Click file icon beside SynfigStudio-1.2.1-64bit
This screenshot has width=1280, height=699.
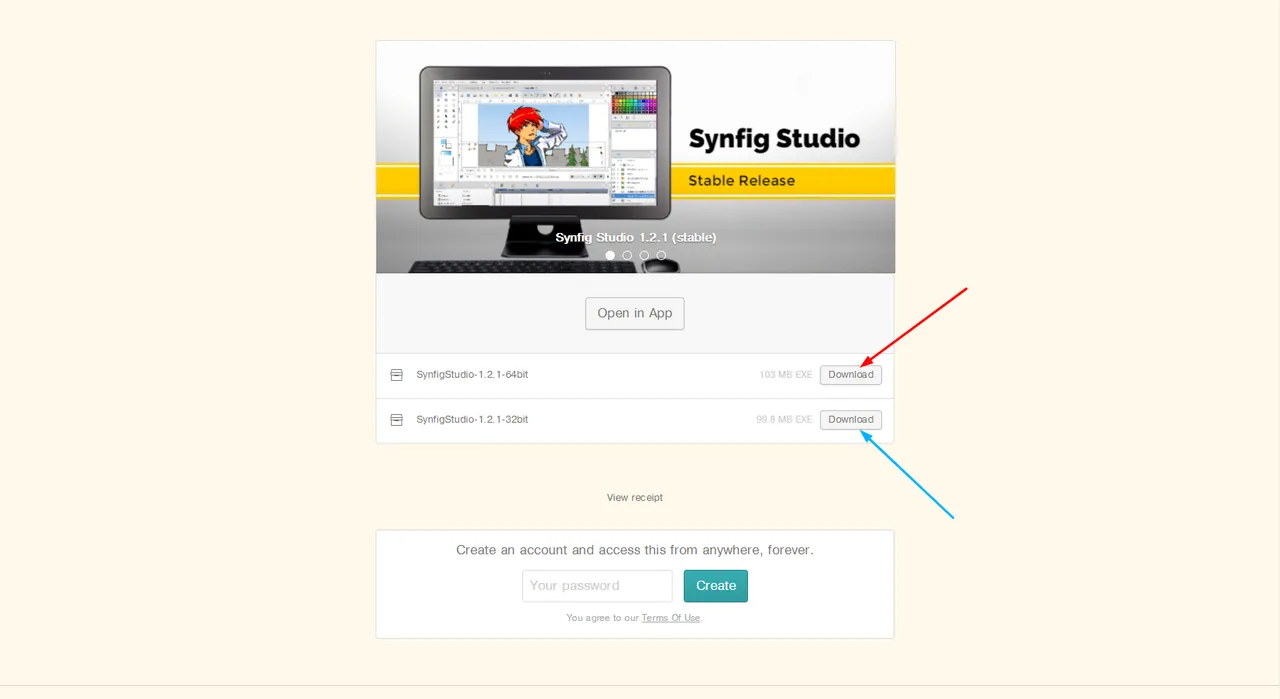click(397, 375)
